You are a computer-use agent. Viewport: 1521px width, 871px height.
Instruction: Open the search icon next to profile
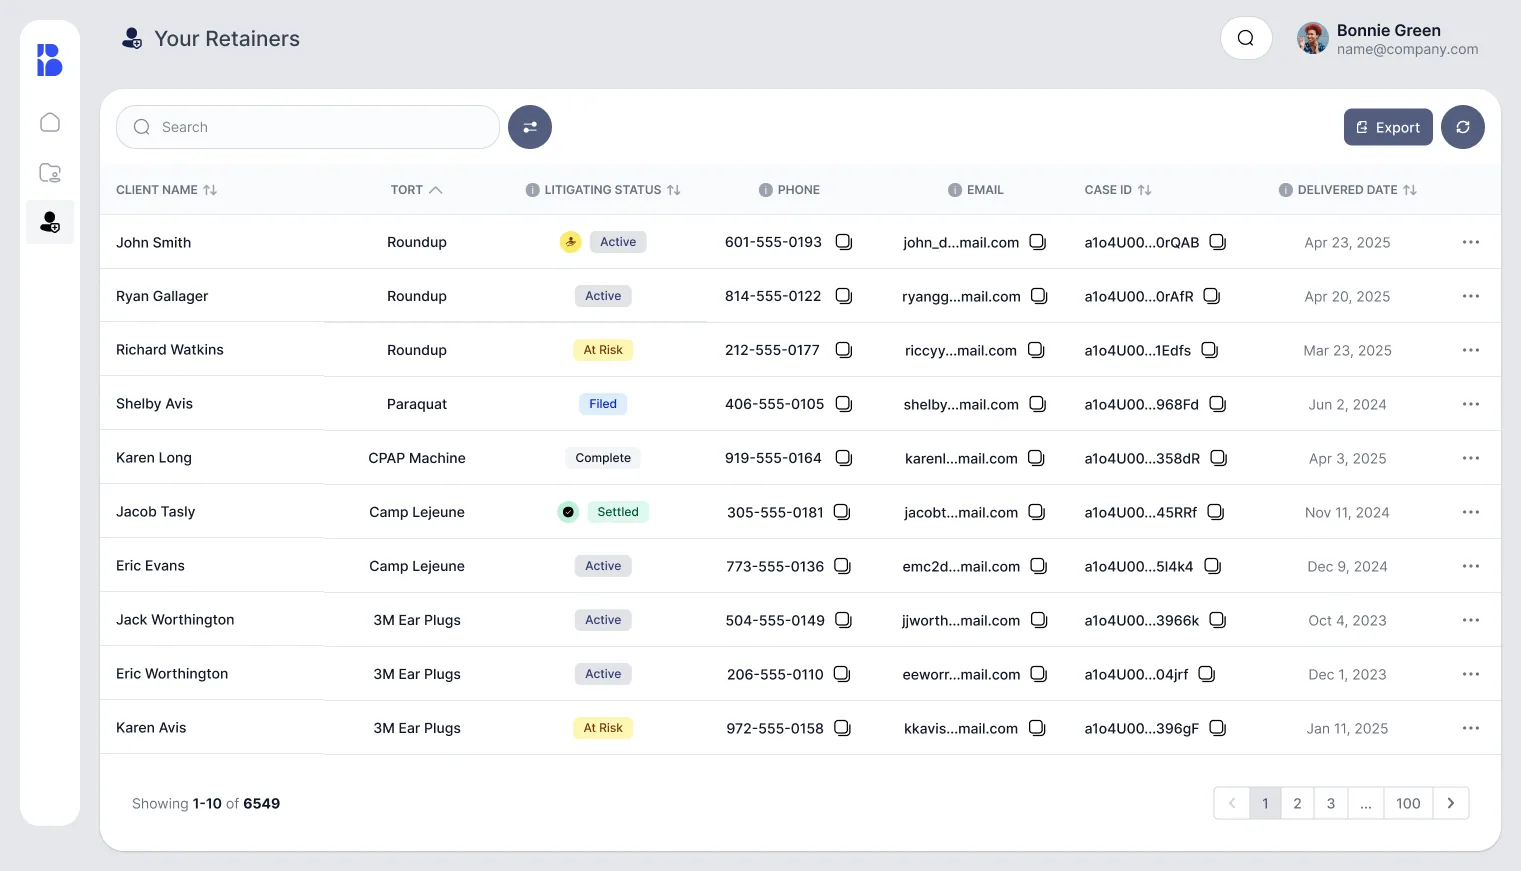(1246, 38)
